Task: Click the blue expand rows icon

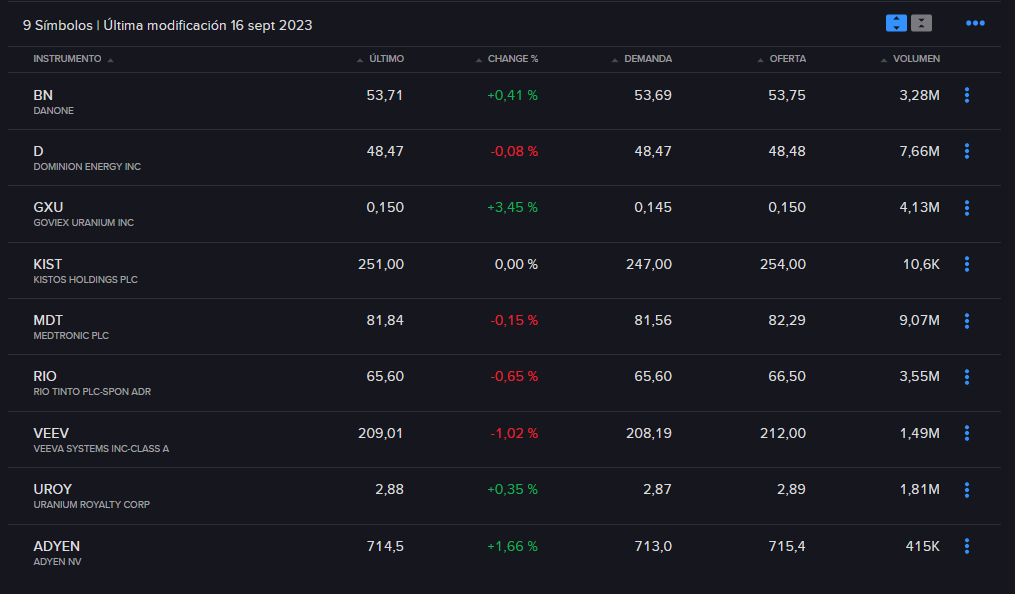Action: [x=896, y=23]
